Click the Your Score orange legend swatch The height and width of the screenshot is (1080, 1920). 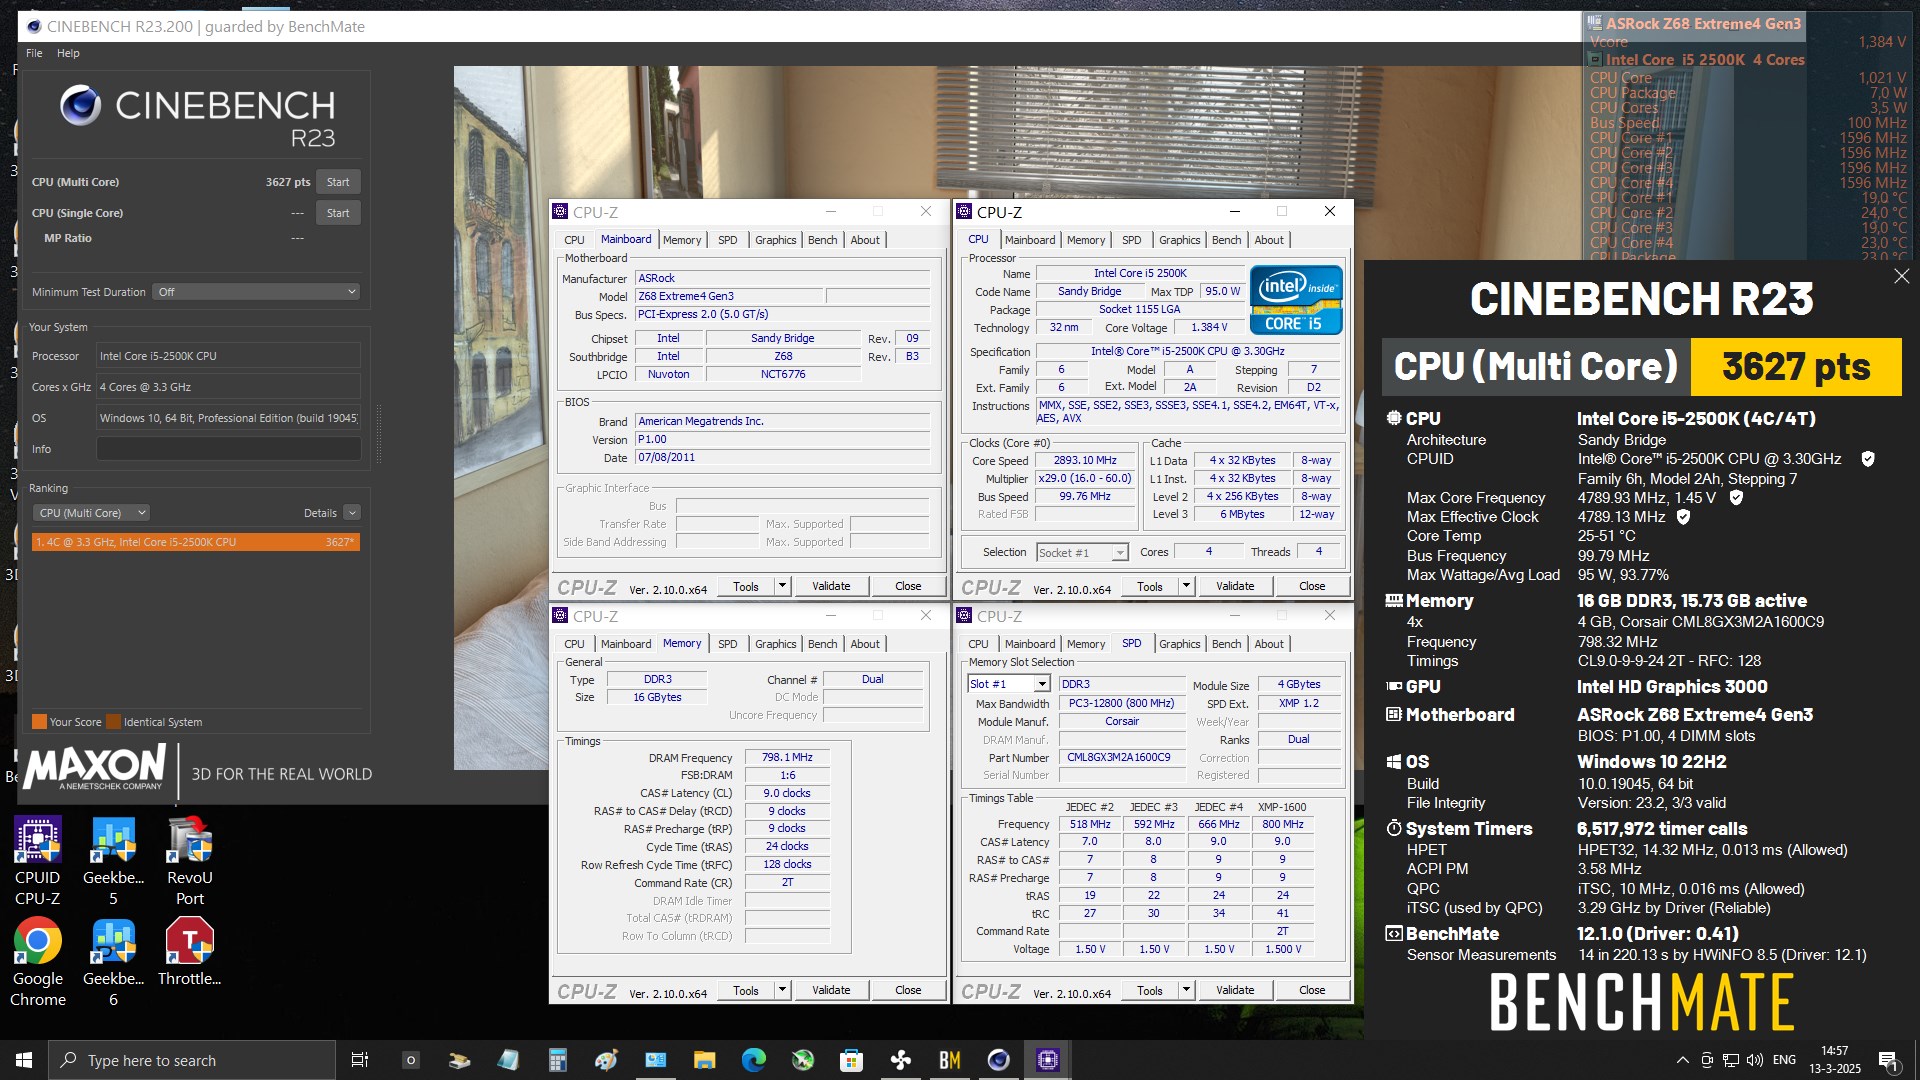coord(39,722)
